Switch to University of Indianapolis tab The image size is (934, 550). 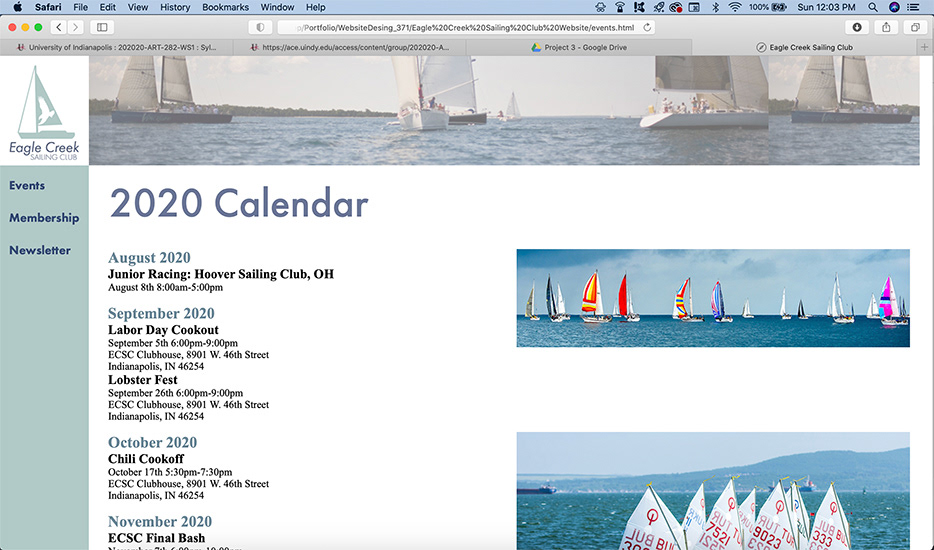[117, 47]
